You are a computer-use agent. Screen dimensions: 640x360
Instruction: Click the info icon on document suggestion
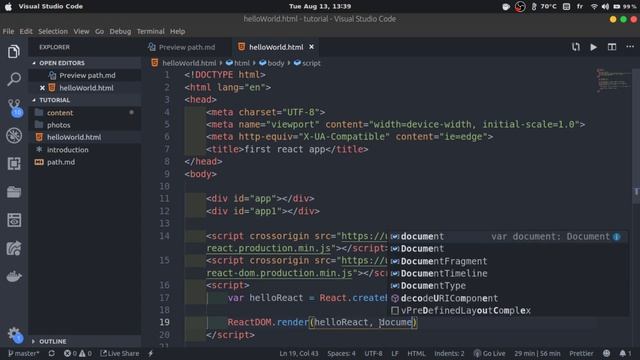pos(616,237)
